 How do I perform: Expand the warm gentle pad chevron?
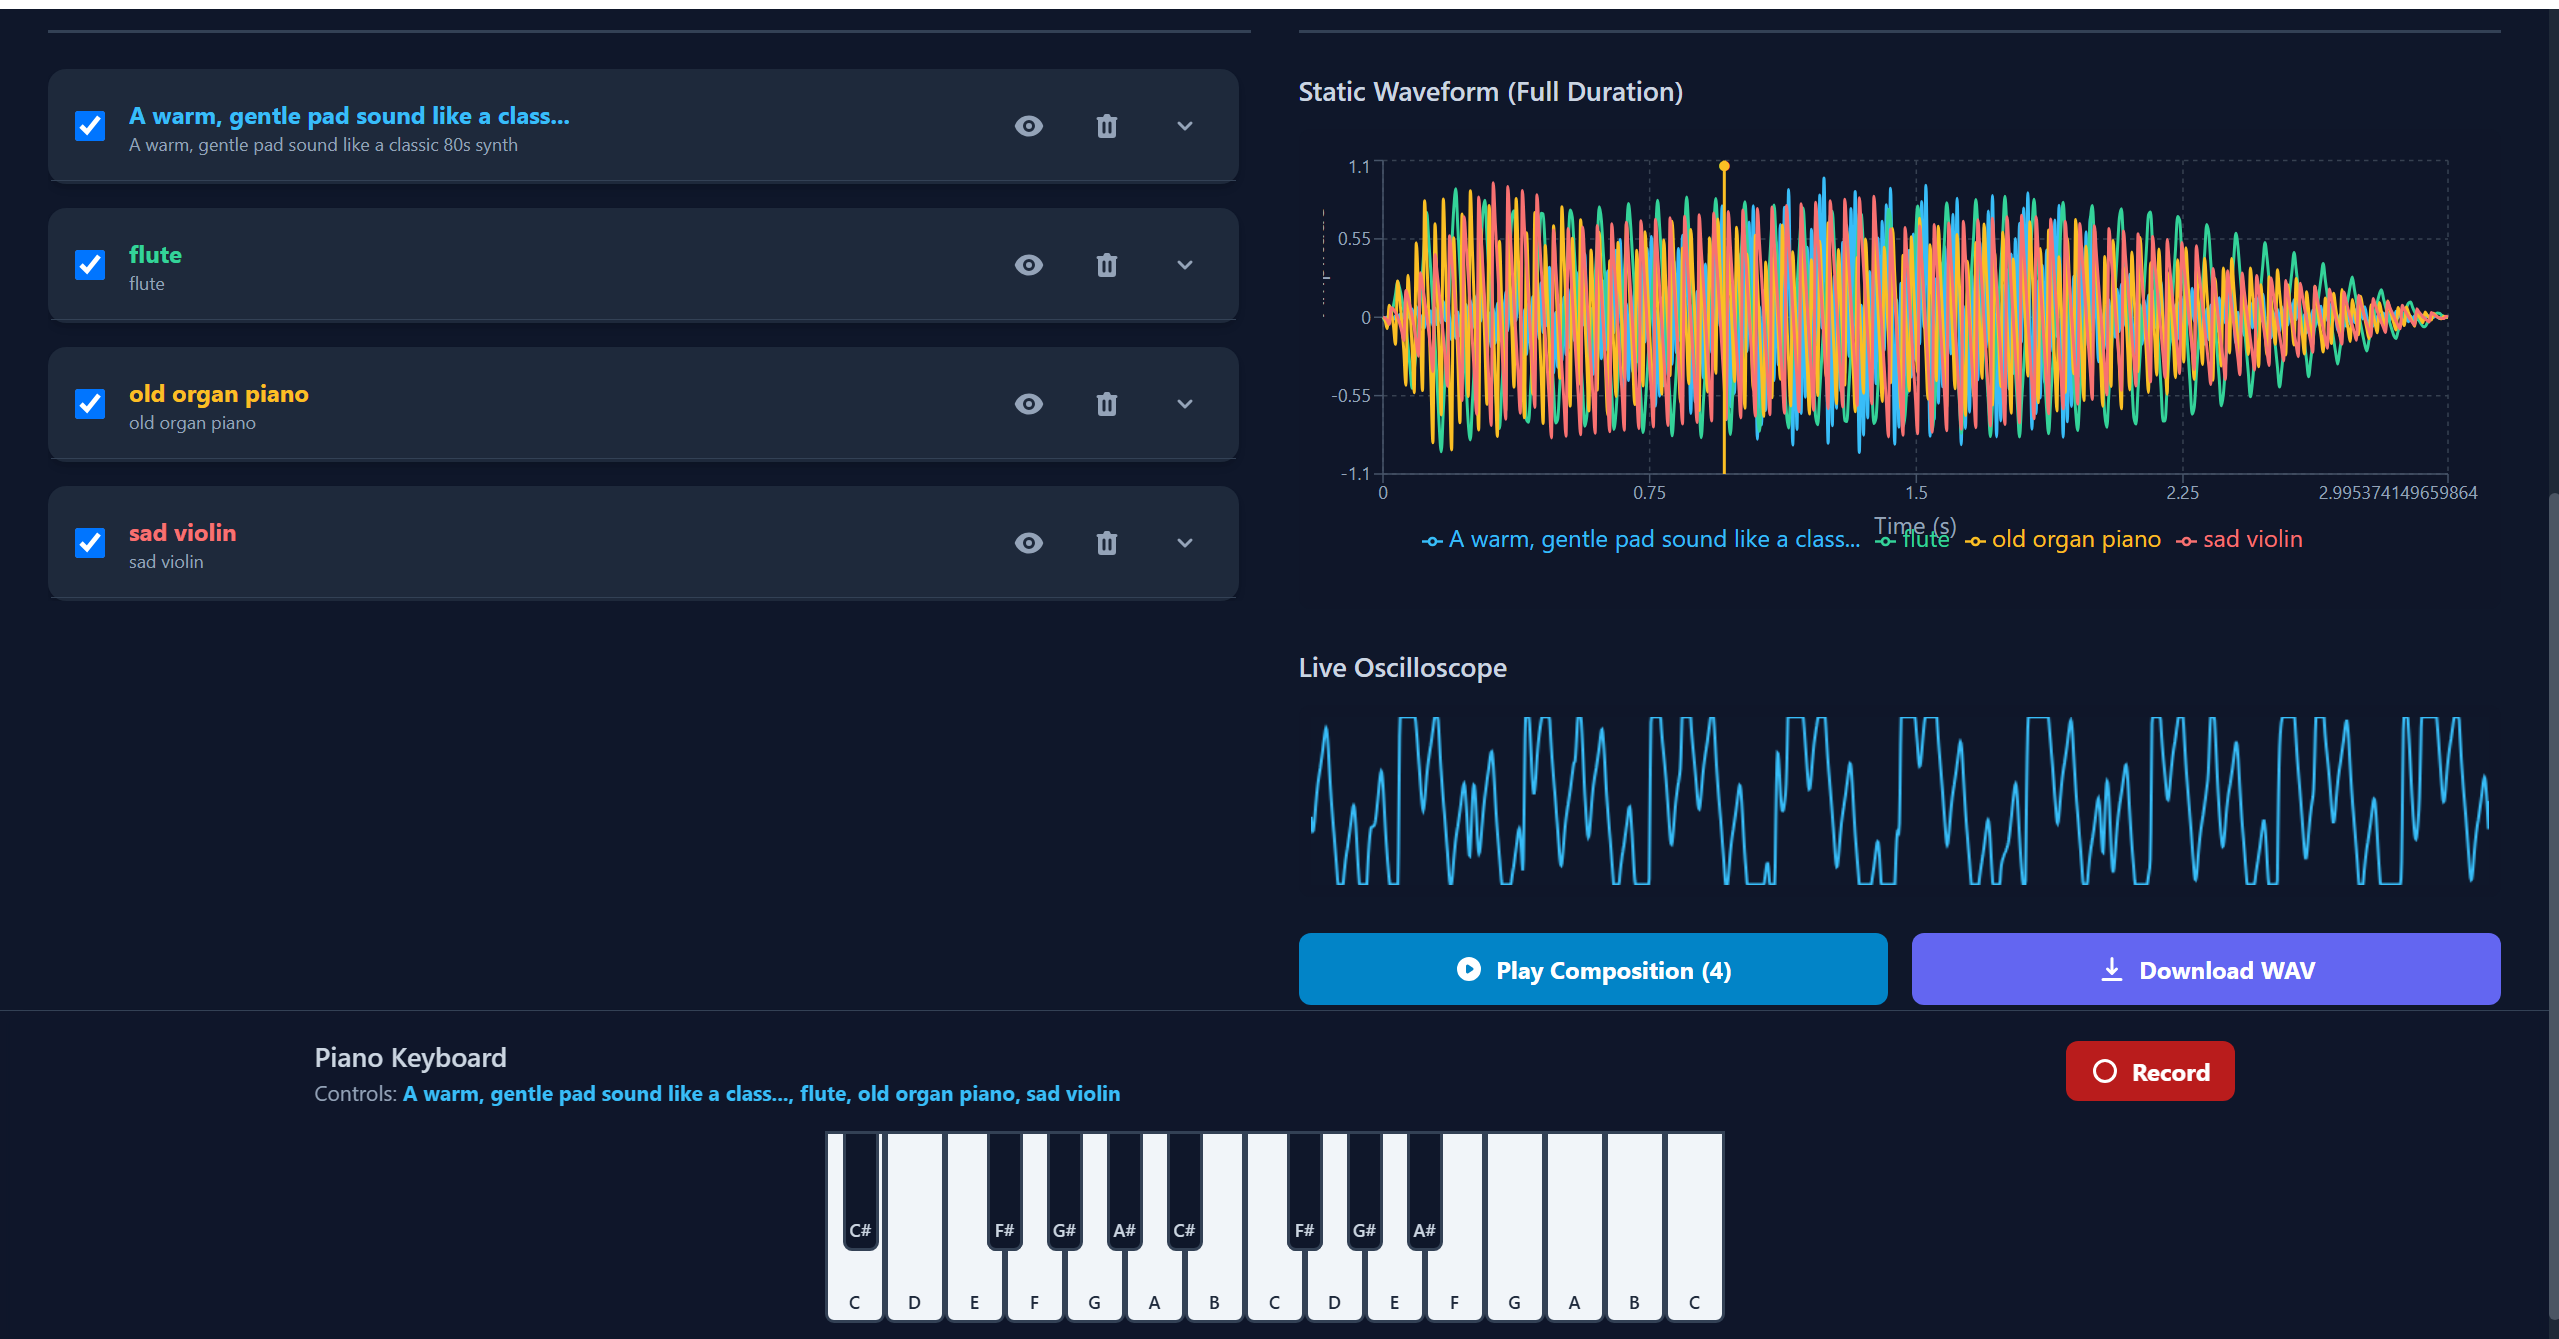coord(1185,126)
